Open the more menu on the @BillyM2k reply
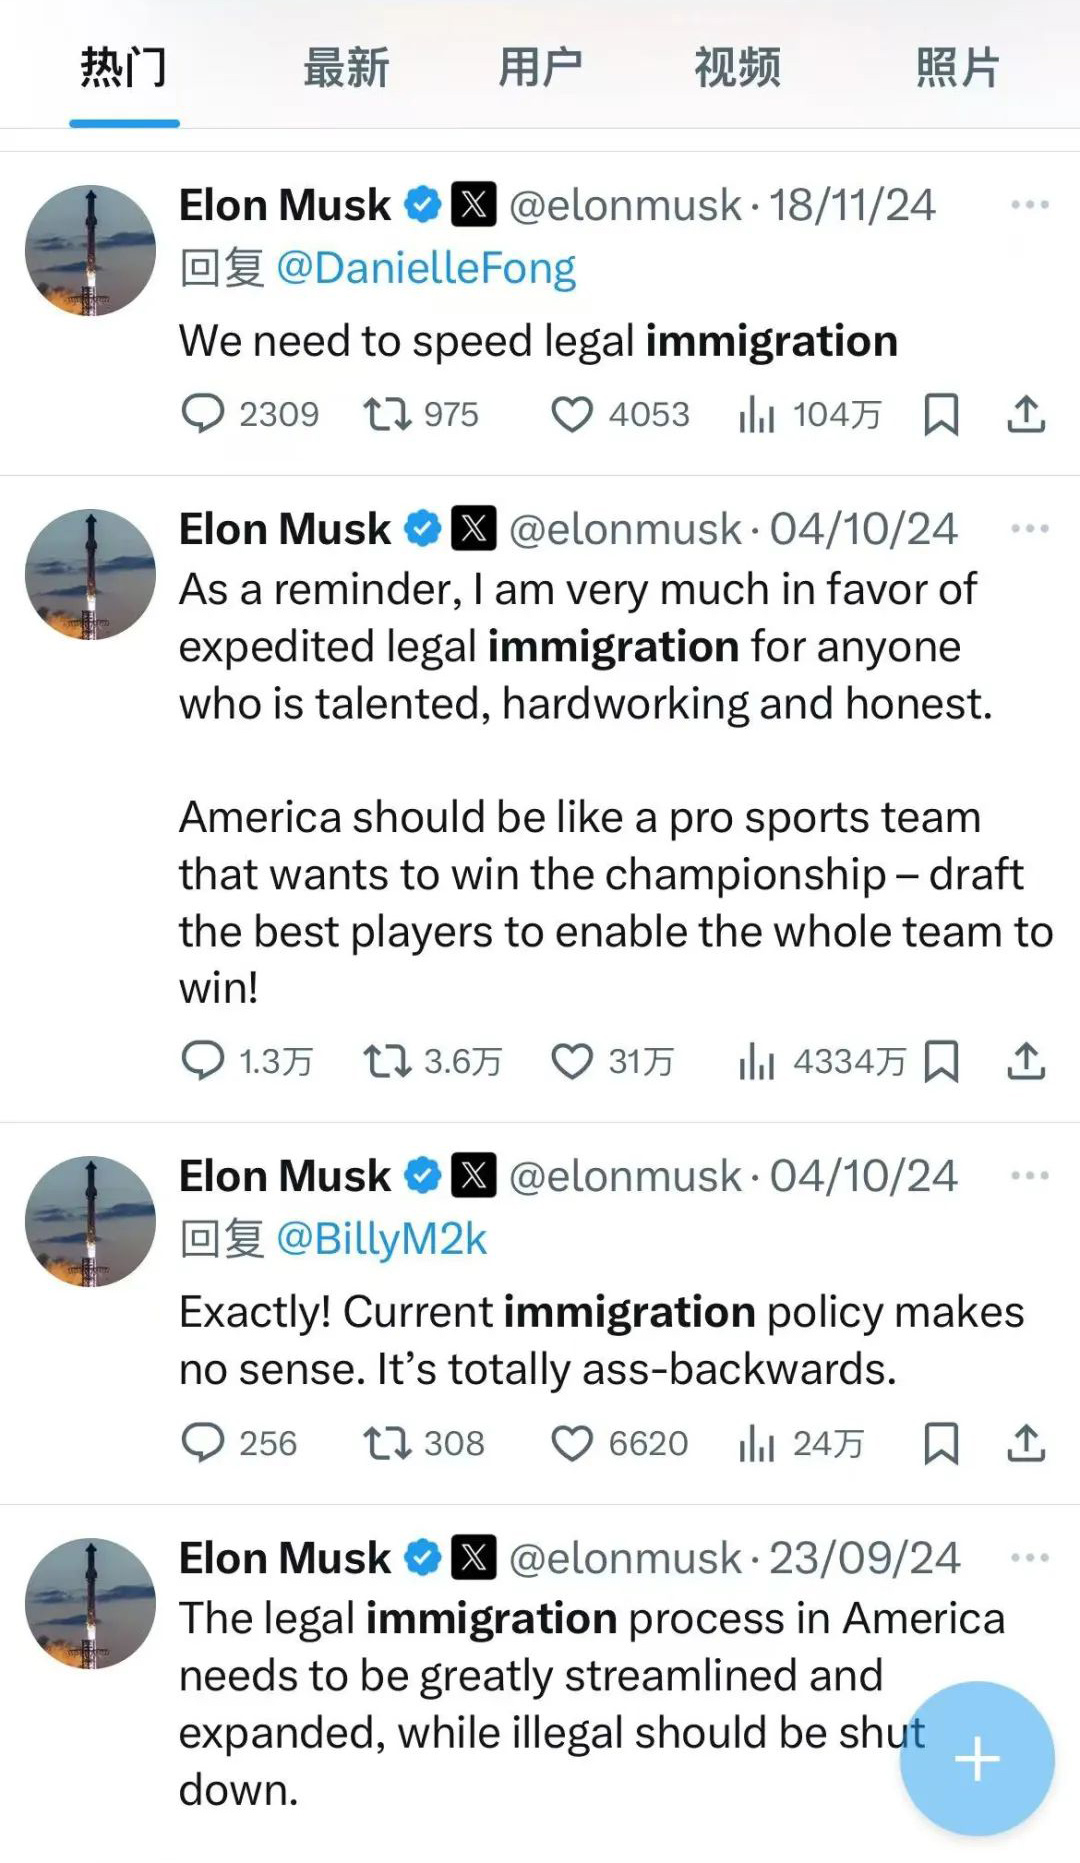Image resolution: width=1080 pixels, height=1863 pixels. pyautogui.click(x=1030, y=1175)
